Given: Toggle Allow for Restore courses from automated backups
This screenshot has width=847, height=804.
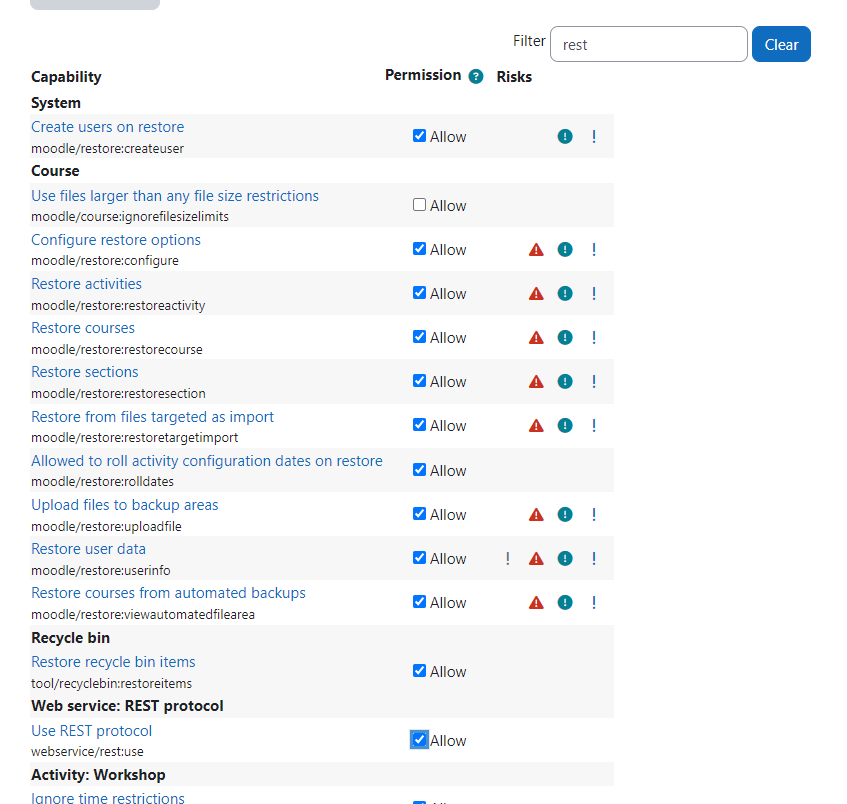Looking at the screenshot, I should [x=419, y=602].
